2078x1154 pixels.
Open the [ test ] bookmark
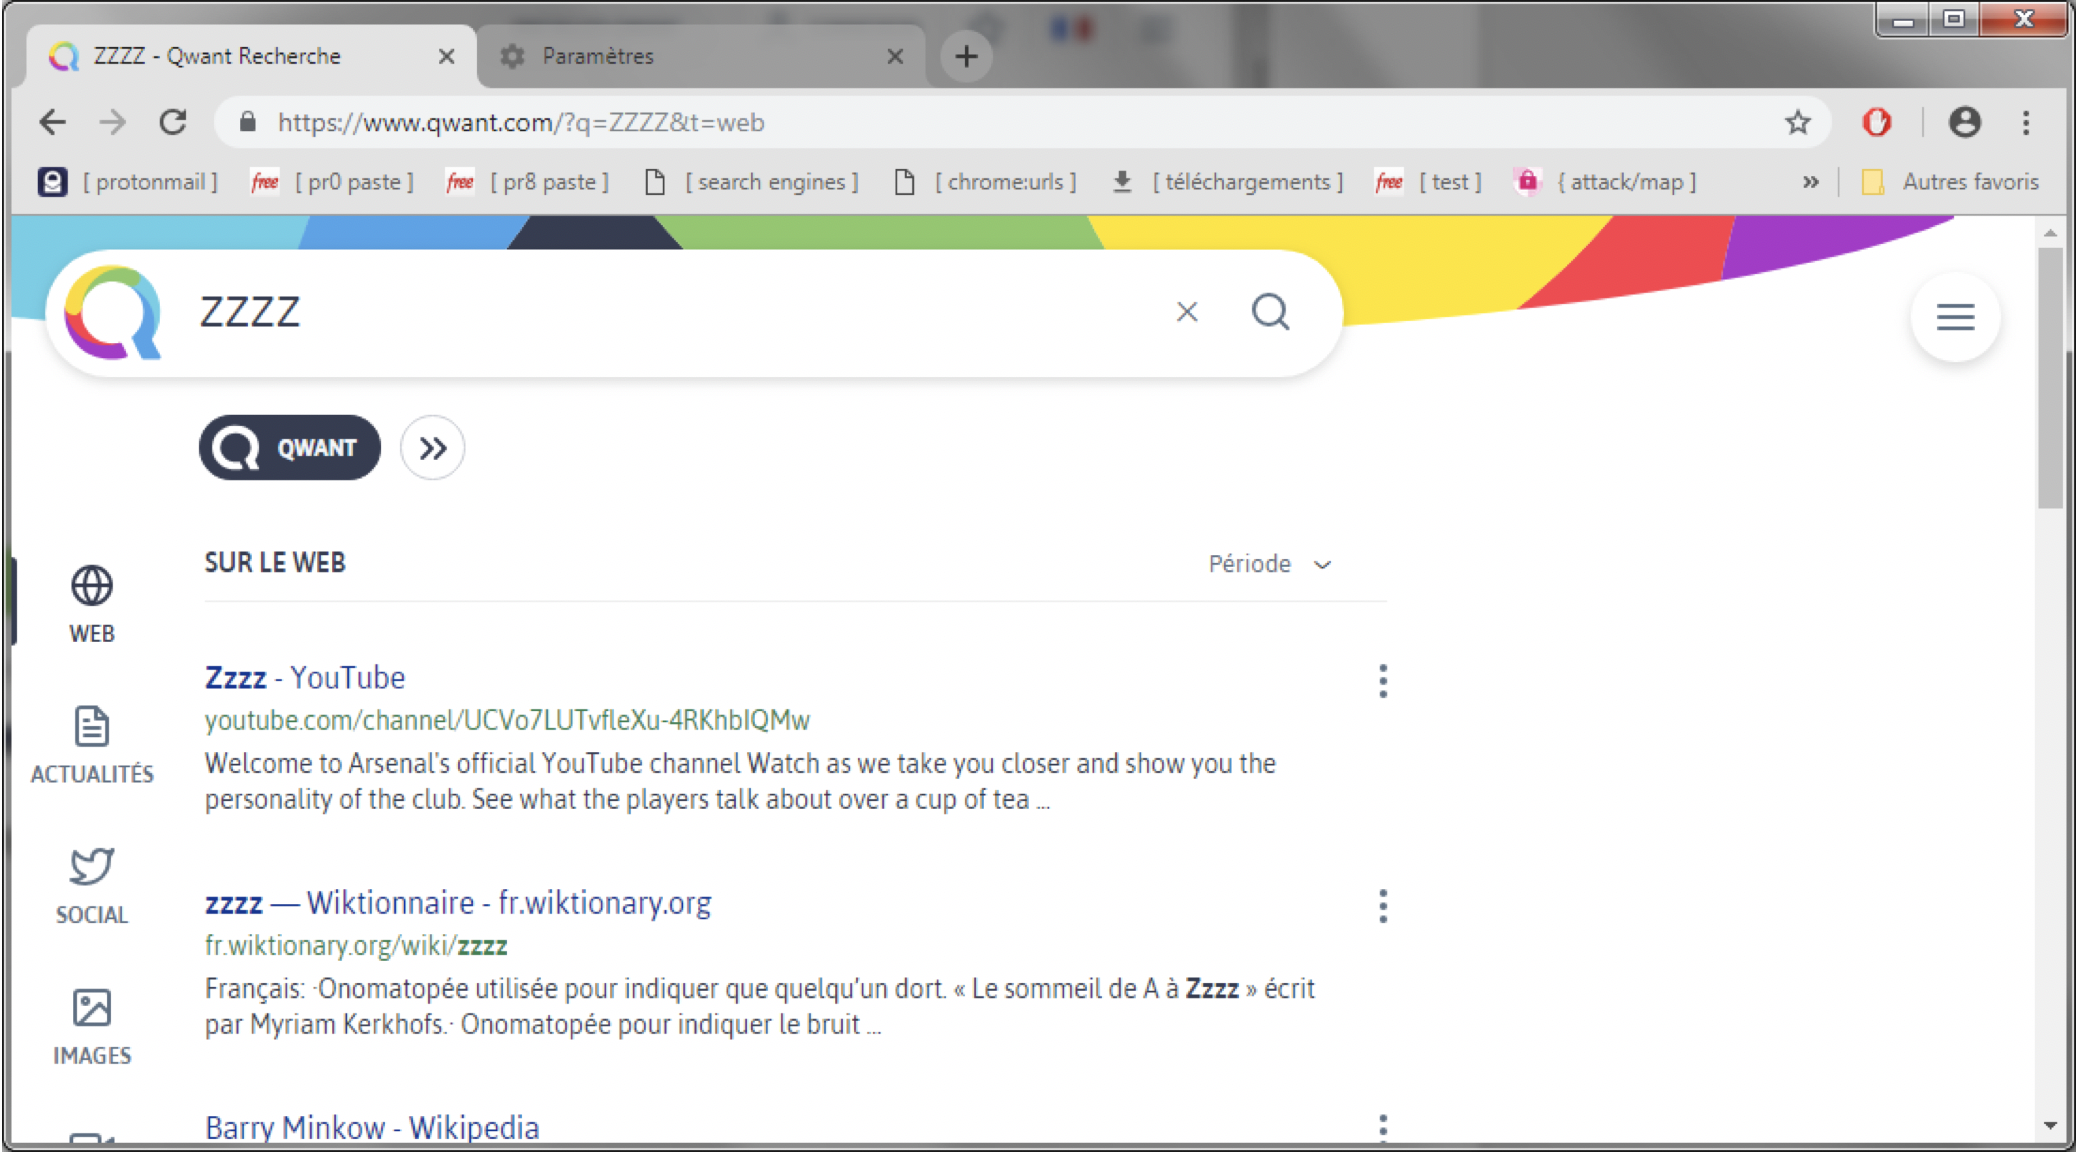pos(1429,181)
